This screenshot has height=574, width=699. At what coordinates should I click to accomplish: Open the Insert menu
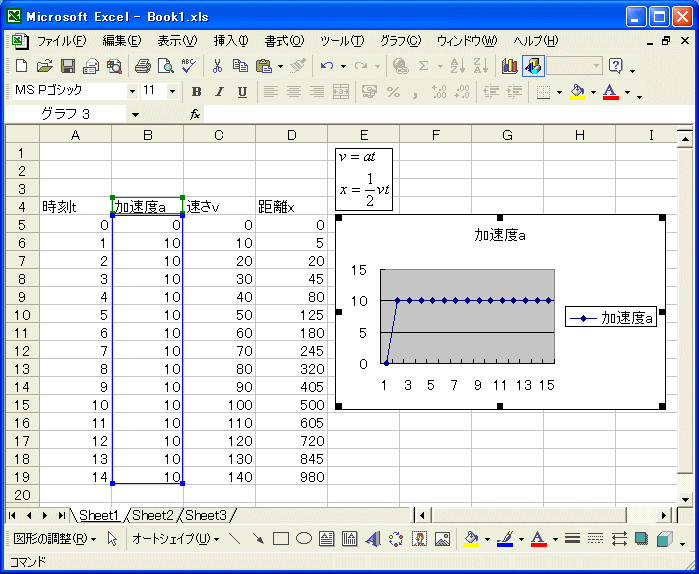230,41
